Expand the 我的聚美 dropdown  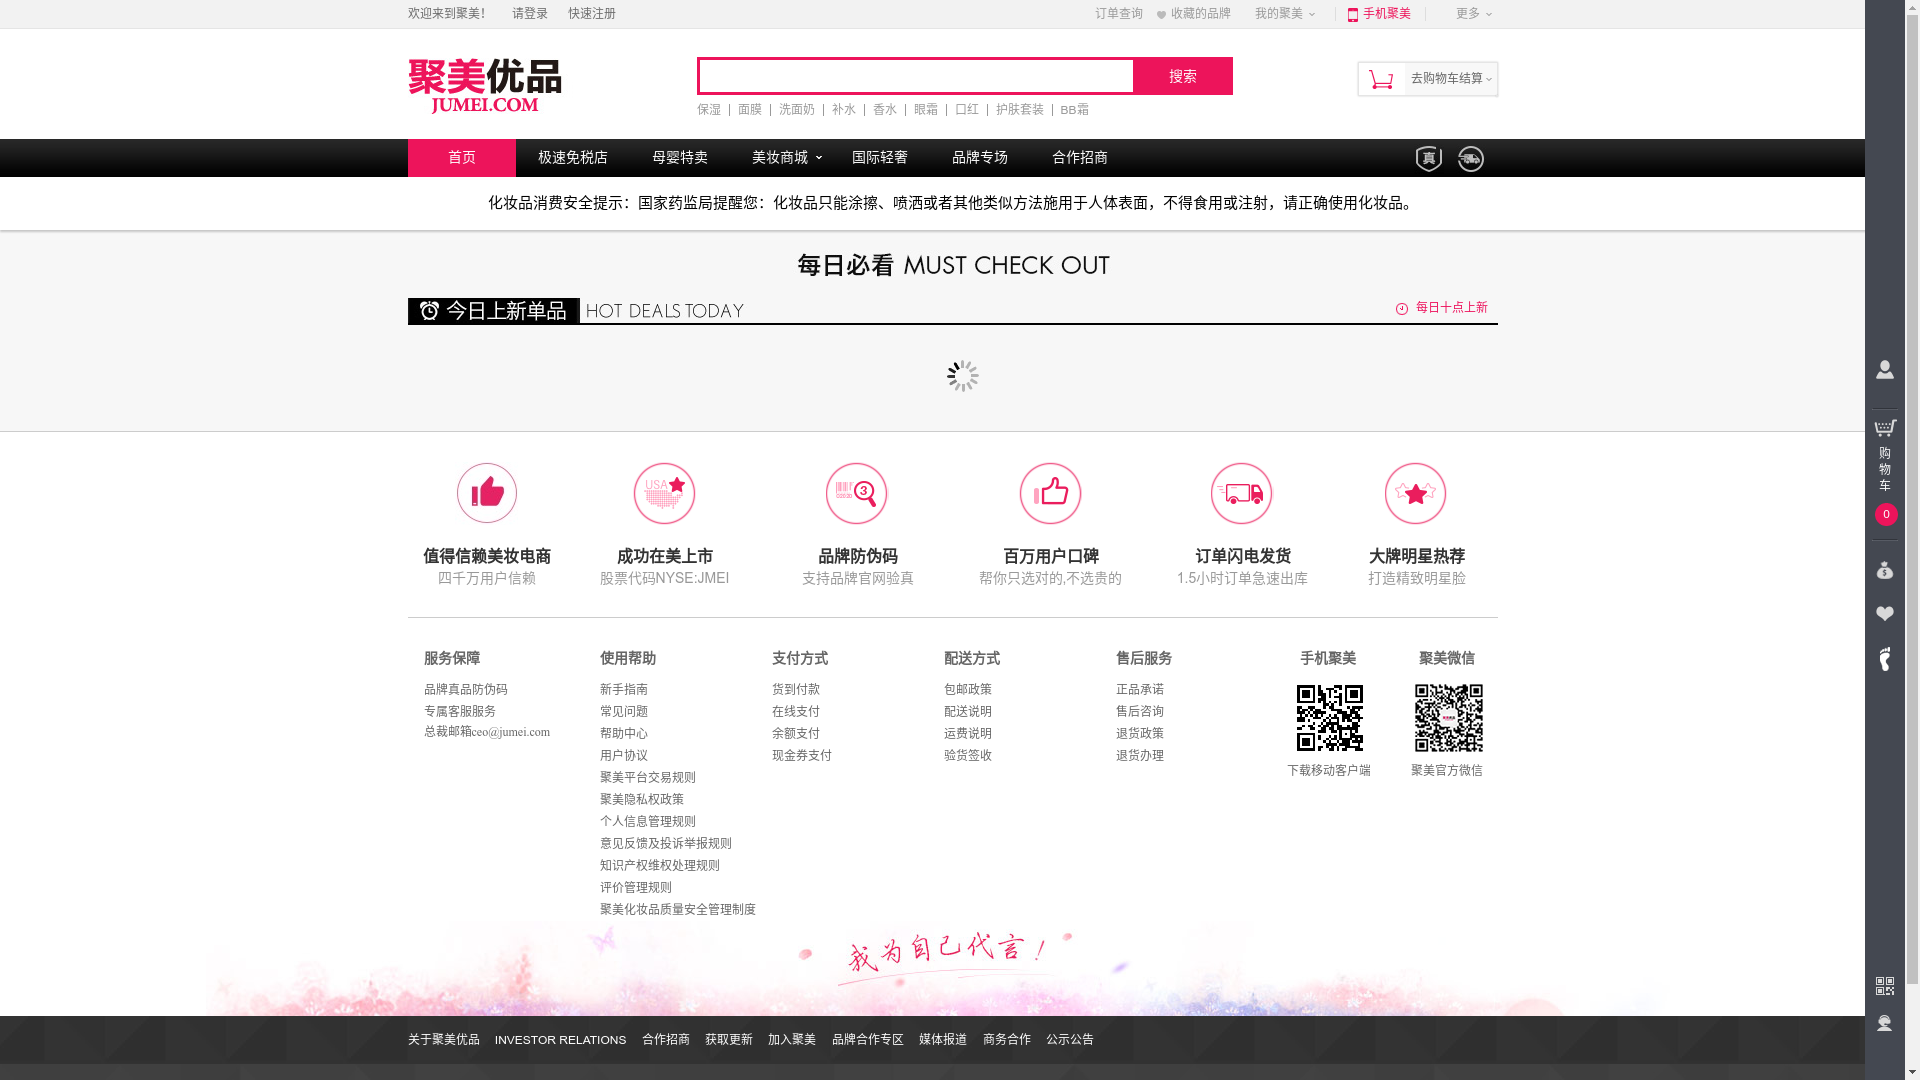click(1284, 14)
